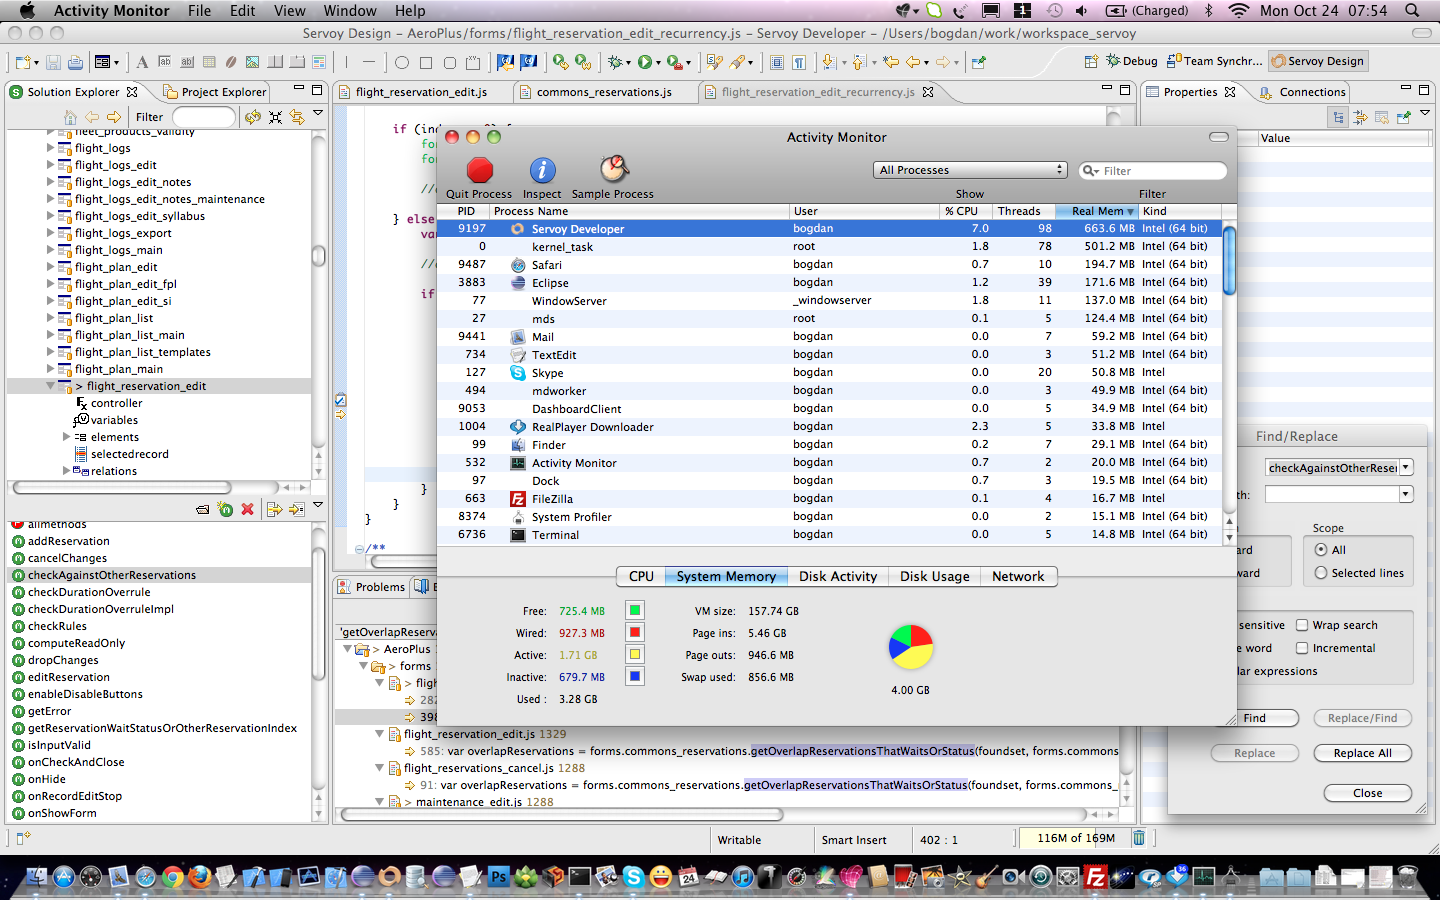This screenshot has height=900, width=1440.
Task: Click the Print icon in Servoy toolbar
Action: pyautogui.click(x=75, y=62)
